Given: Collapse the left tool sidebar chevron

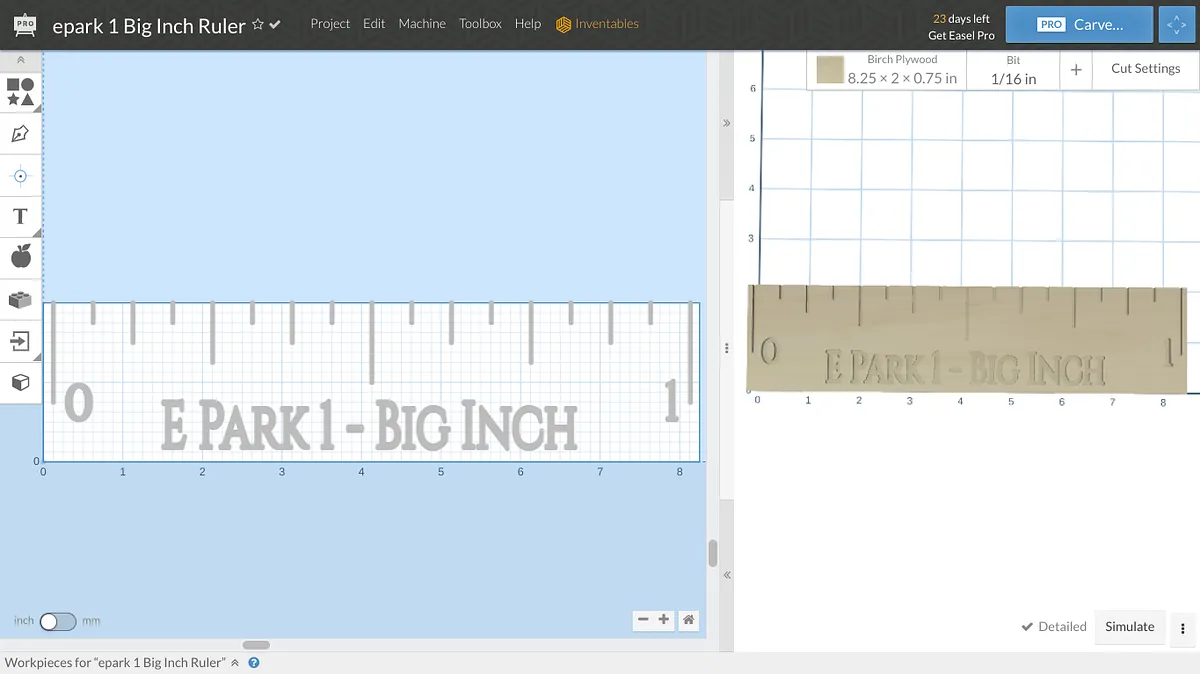Looking at the screenshot, I should (x=21, y=60).
